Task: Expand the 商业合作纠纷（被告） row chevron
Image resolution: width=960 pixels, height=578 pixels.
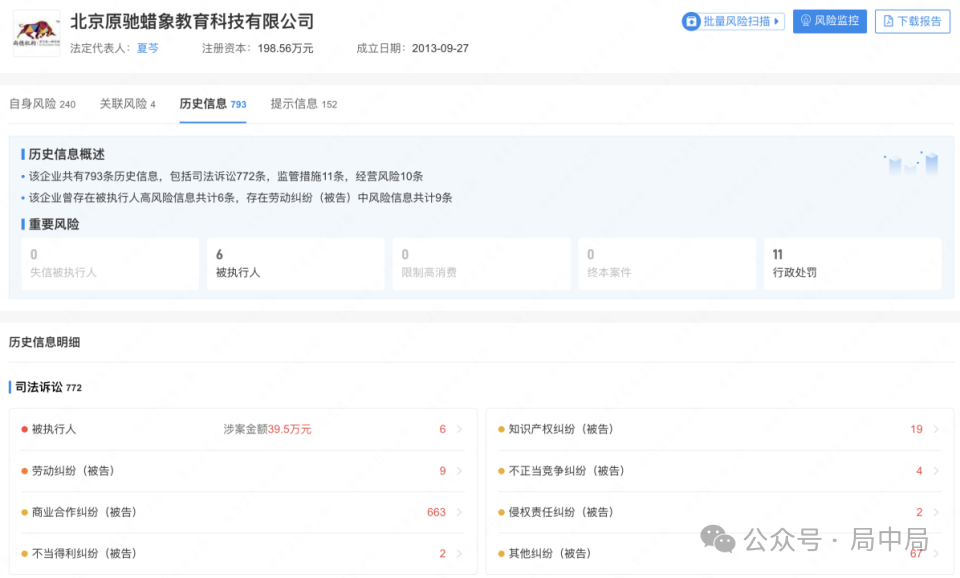Action: (x=459, y=512)
